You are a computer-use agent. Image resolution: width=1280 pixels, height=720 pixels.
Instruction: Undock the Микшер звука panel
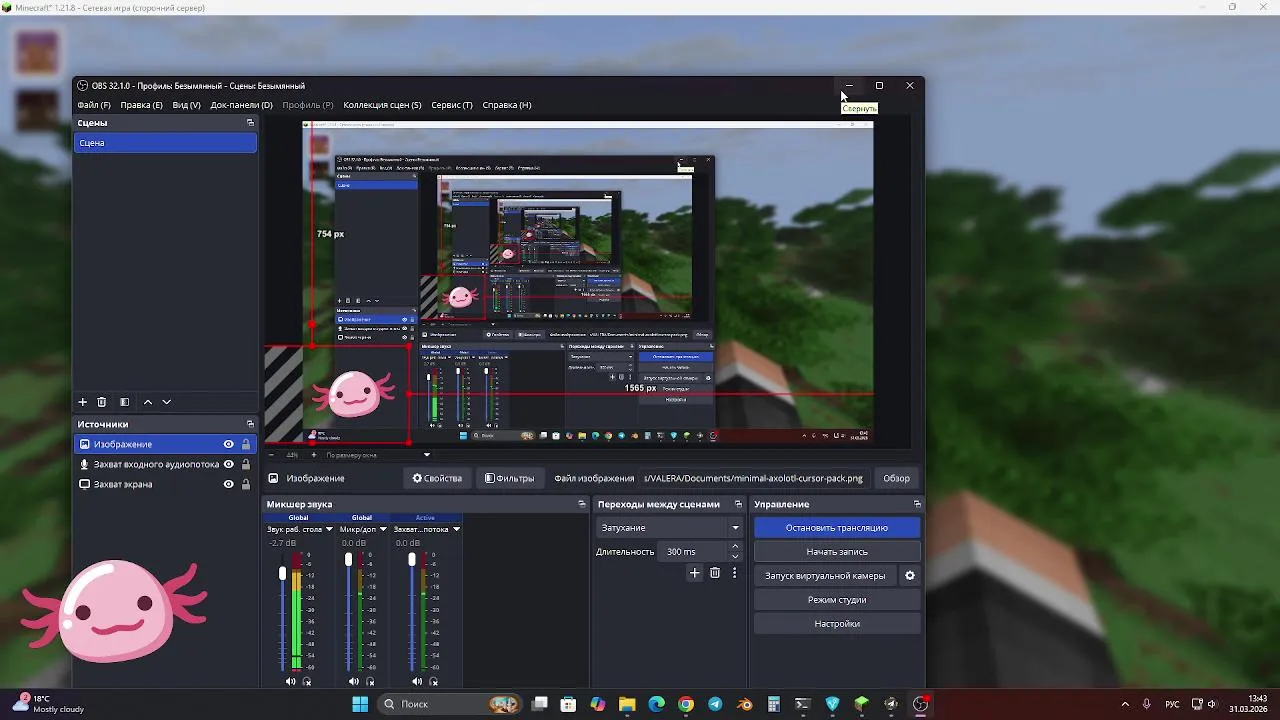pyautogui.click(x=582, y=504)
